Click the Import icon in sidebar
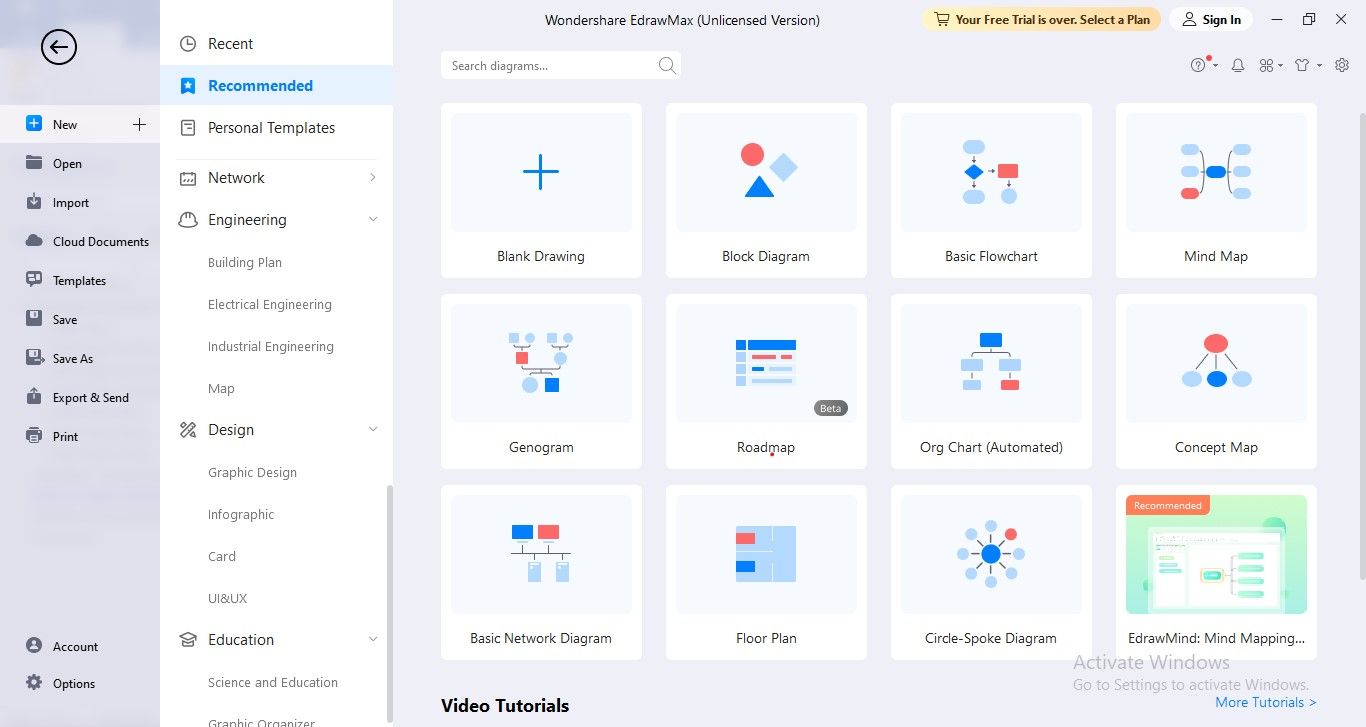Image resolution: width=1366 pixels, height=727 pixels. (34, 202)
